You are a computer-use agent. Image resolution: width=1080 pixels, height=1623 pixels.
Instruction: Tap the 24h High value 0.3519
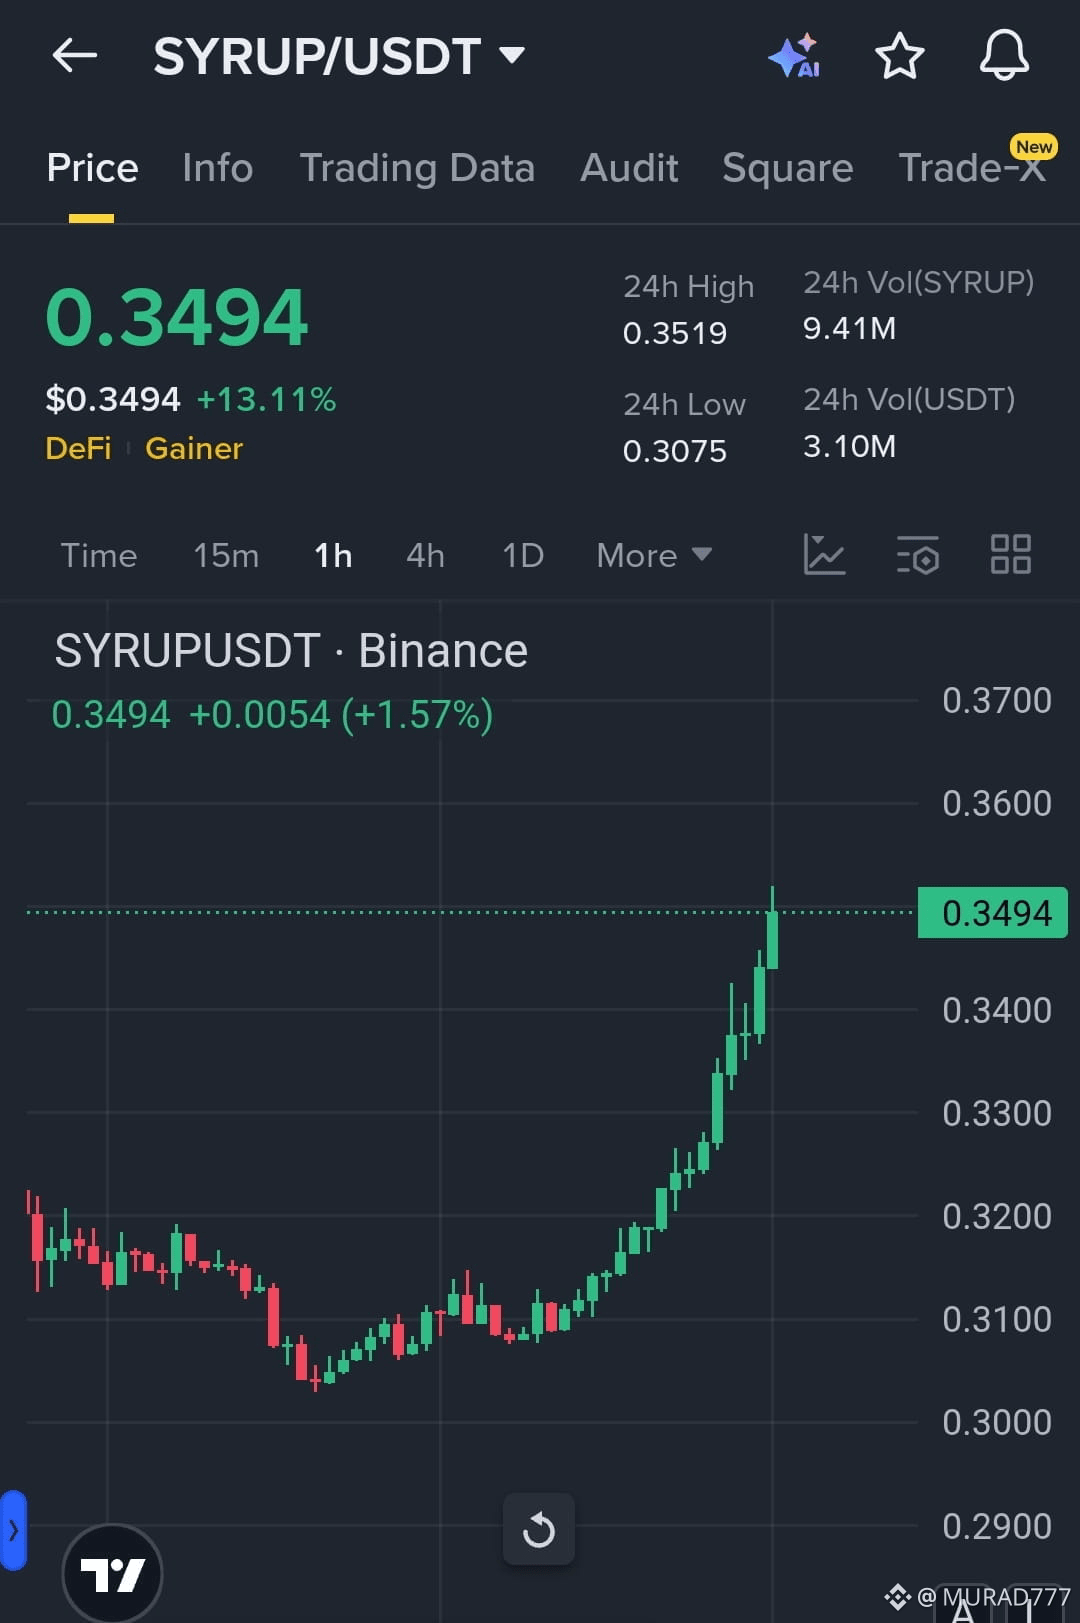pyautogui.click(x=675, y=333)
